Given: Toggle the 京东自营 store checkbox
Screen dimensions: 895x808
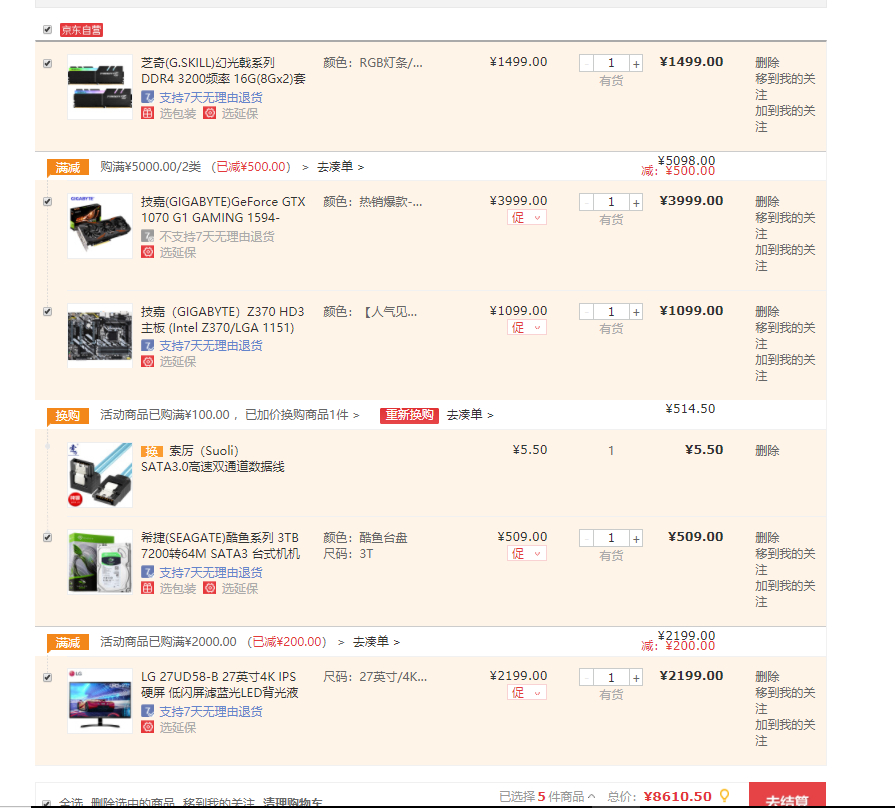Looking at the screenshot, I should [x=47, y=29].
